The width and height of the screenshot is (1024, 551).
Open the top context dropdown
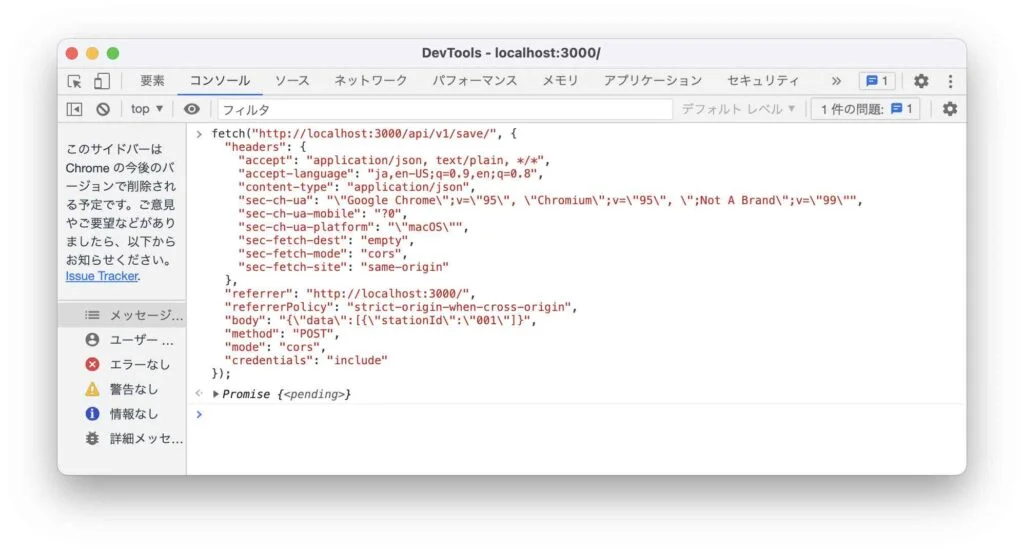[x=147, y=109]
